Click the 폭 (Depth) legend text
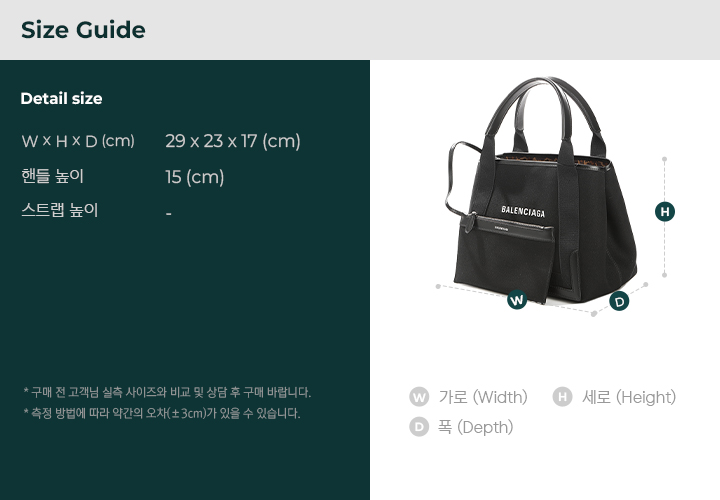The height and width of the screenshot is (500, 720). click(x=475, y=427)
